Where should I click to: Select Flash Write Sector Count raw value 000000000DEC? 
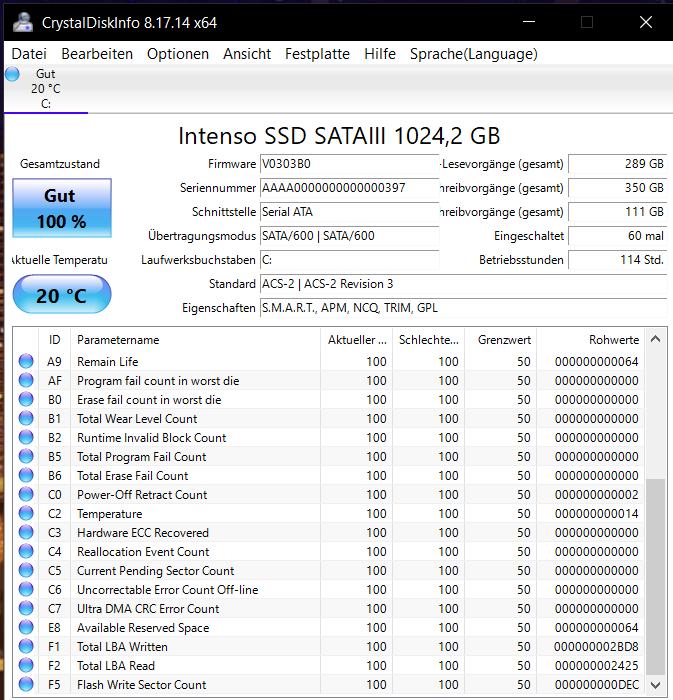click(596, 685)
